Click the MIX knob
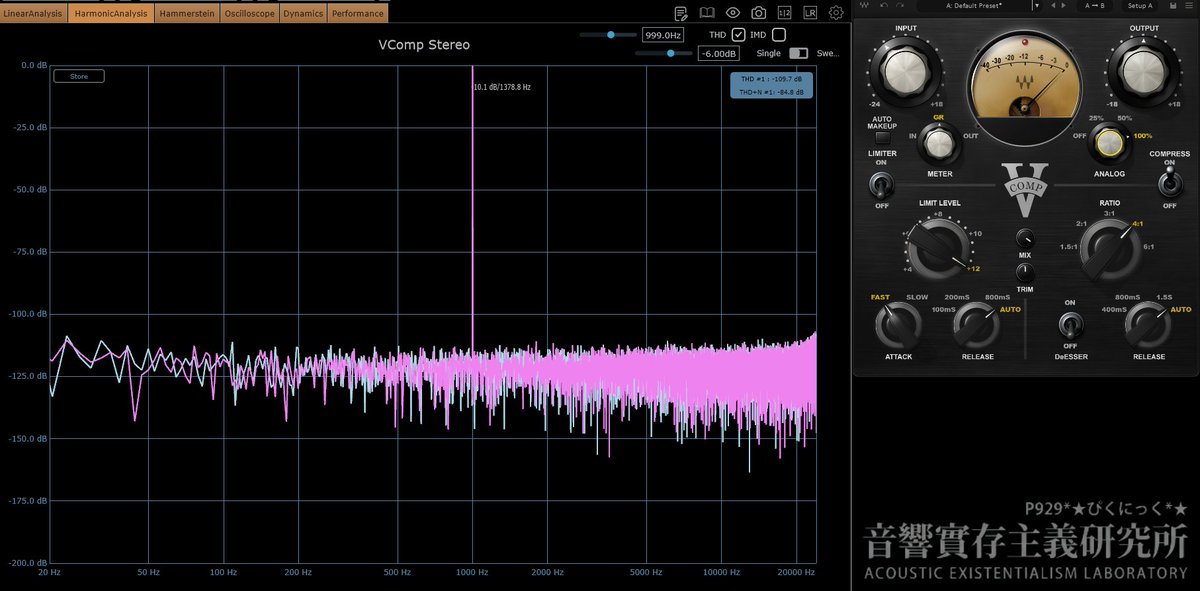This screenshot has width=1200, height=591. 1025,238
